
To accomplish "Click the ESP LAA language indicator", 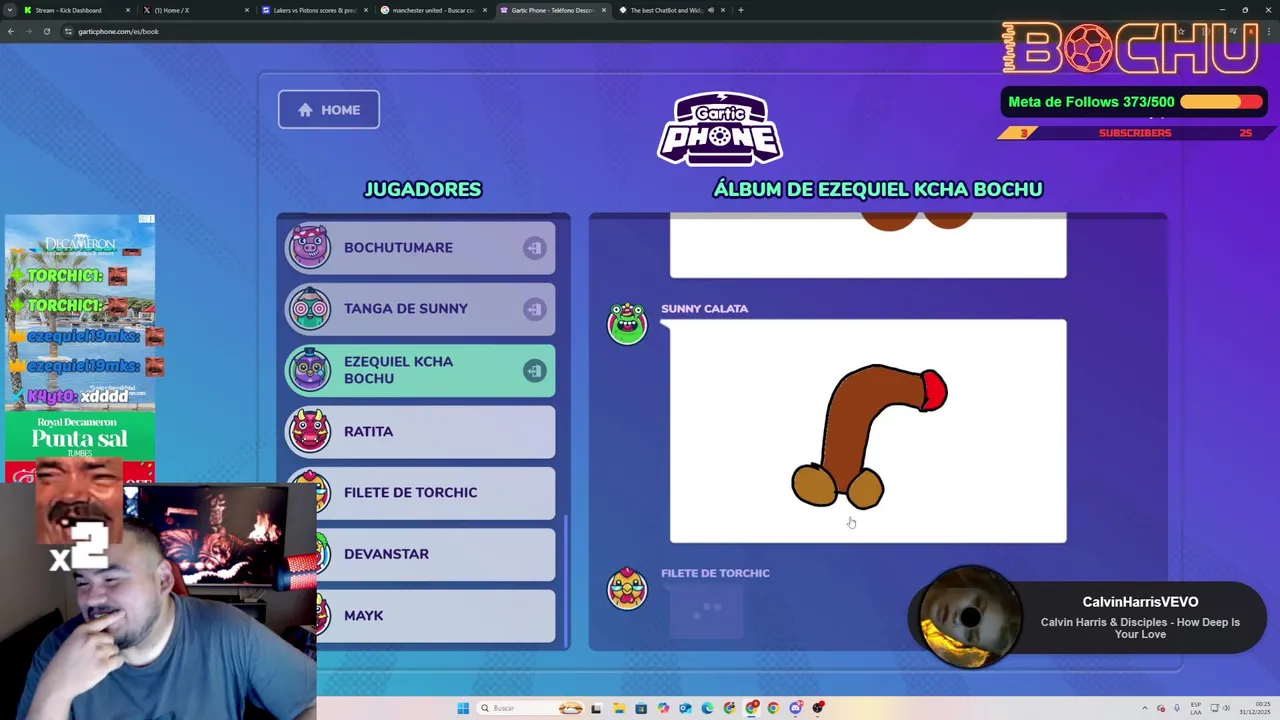I will click(1196, 708).
